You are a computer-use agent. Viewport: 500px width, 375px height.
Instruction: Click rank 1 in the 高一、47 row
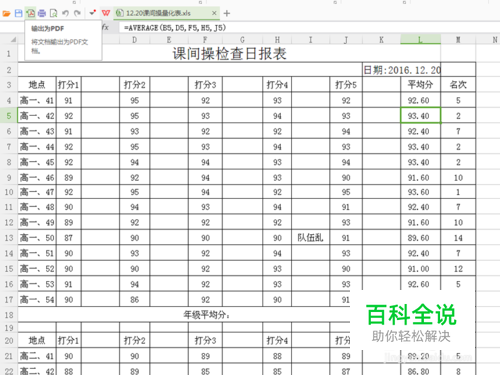click(x=458, y=192)
